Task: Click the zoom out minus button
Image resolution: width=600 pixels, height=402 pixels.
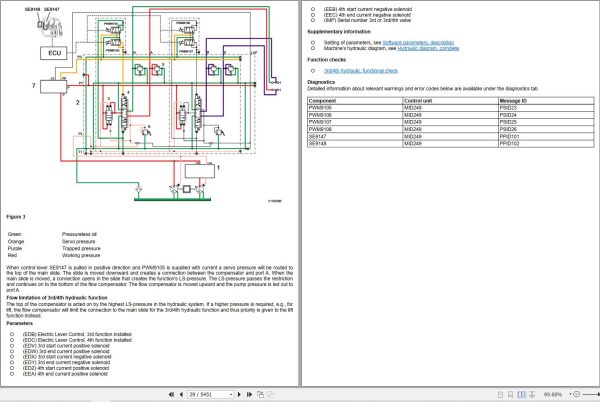Action: pos(577,394)
